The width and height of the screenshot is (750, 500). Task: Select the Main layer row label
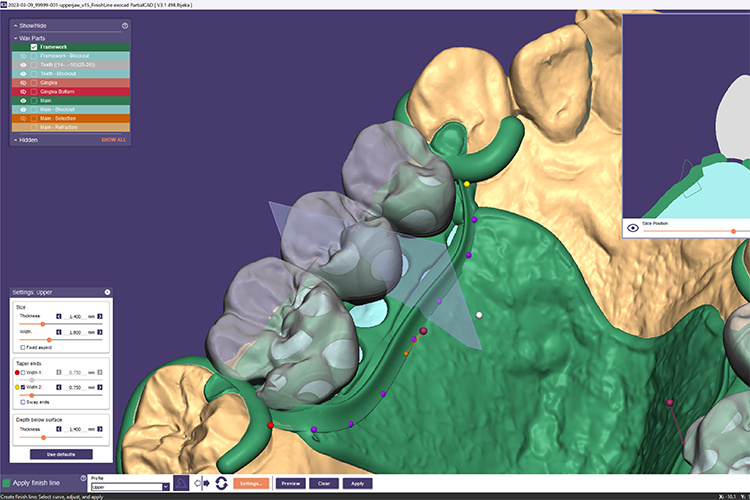click(45, 100)
